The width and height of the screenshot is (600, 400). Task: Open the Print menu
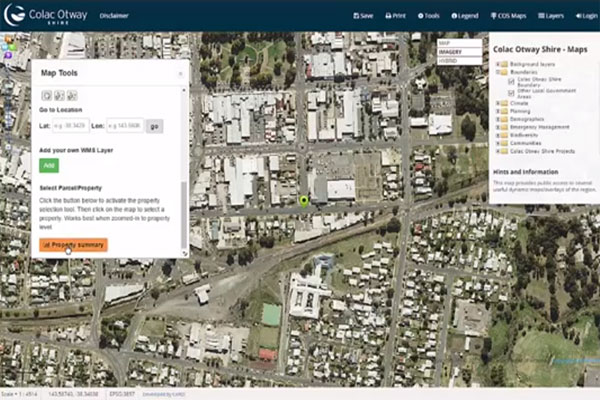(x=396, y=16)
